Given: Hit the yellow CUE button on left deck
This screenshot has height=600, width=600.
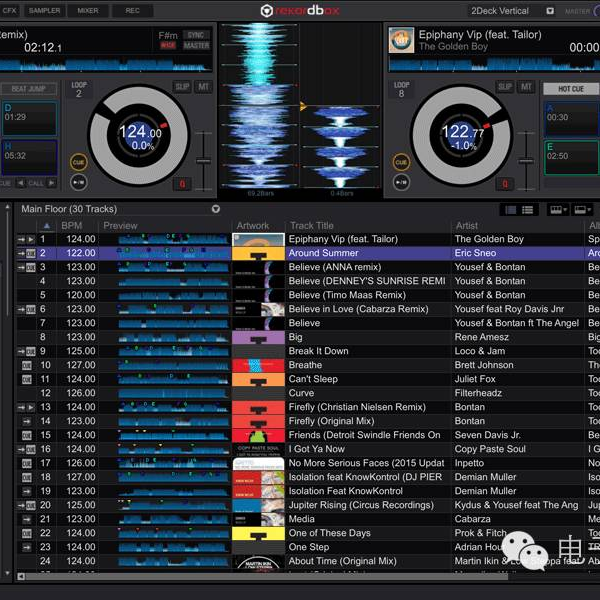Looking at the screenshot, I should (78, 162).
